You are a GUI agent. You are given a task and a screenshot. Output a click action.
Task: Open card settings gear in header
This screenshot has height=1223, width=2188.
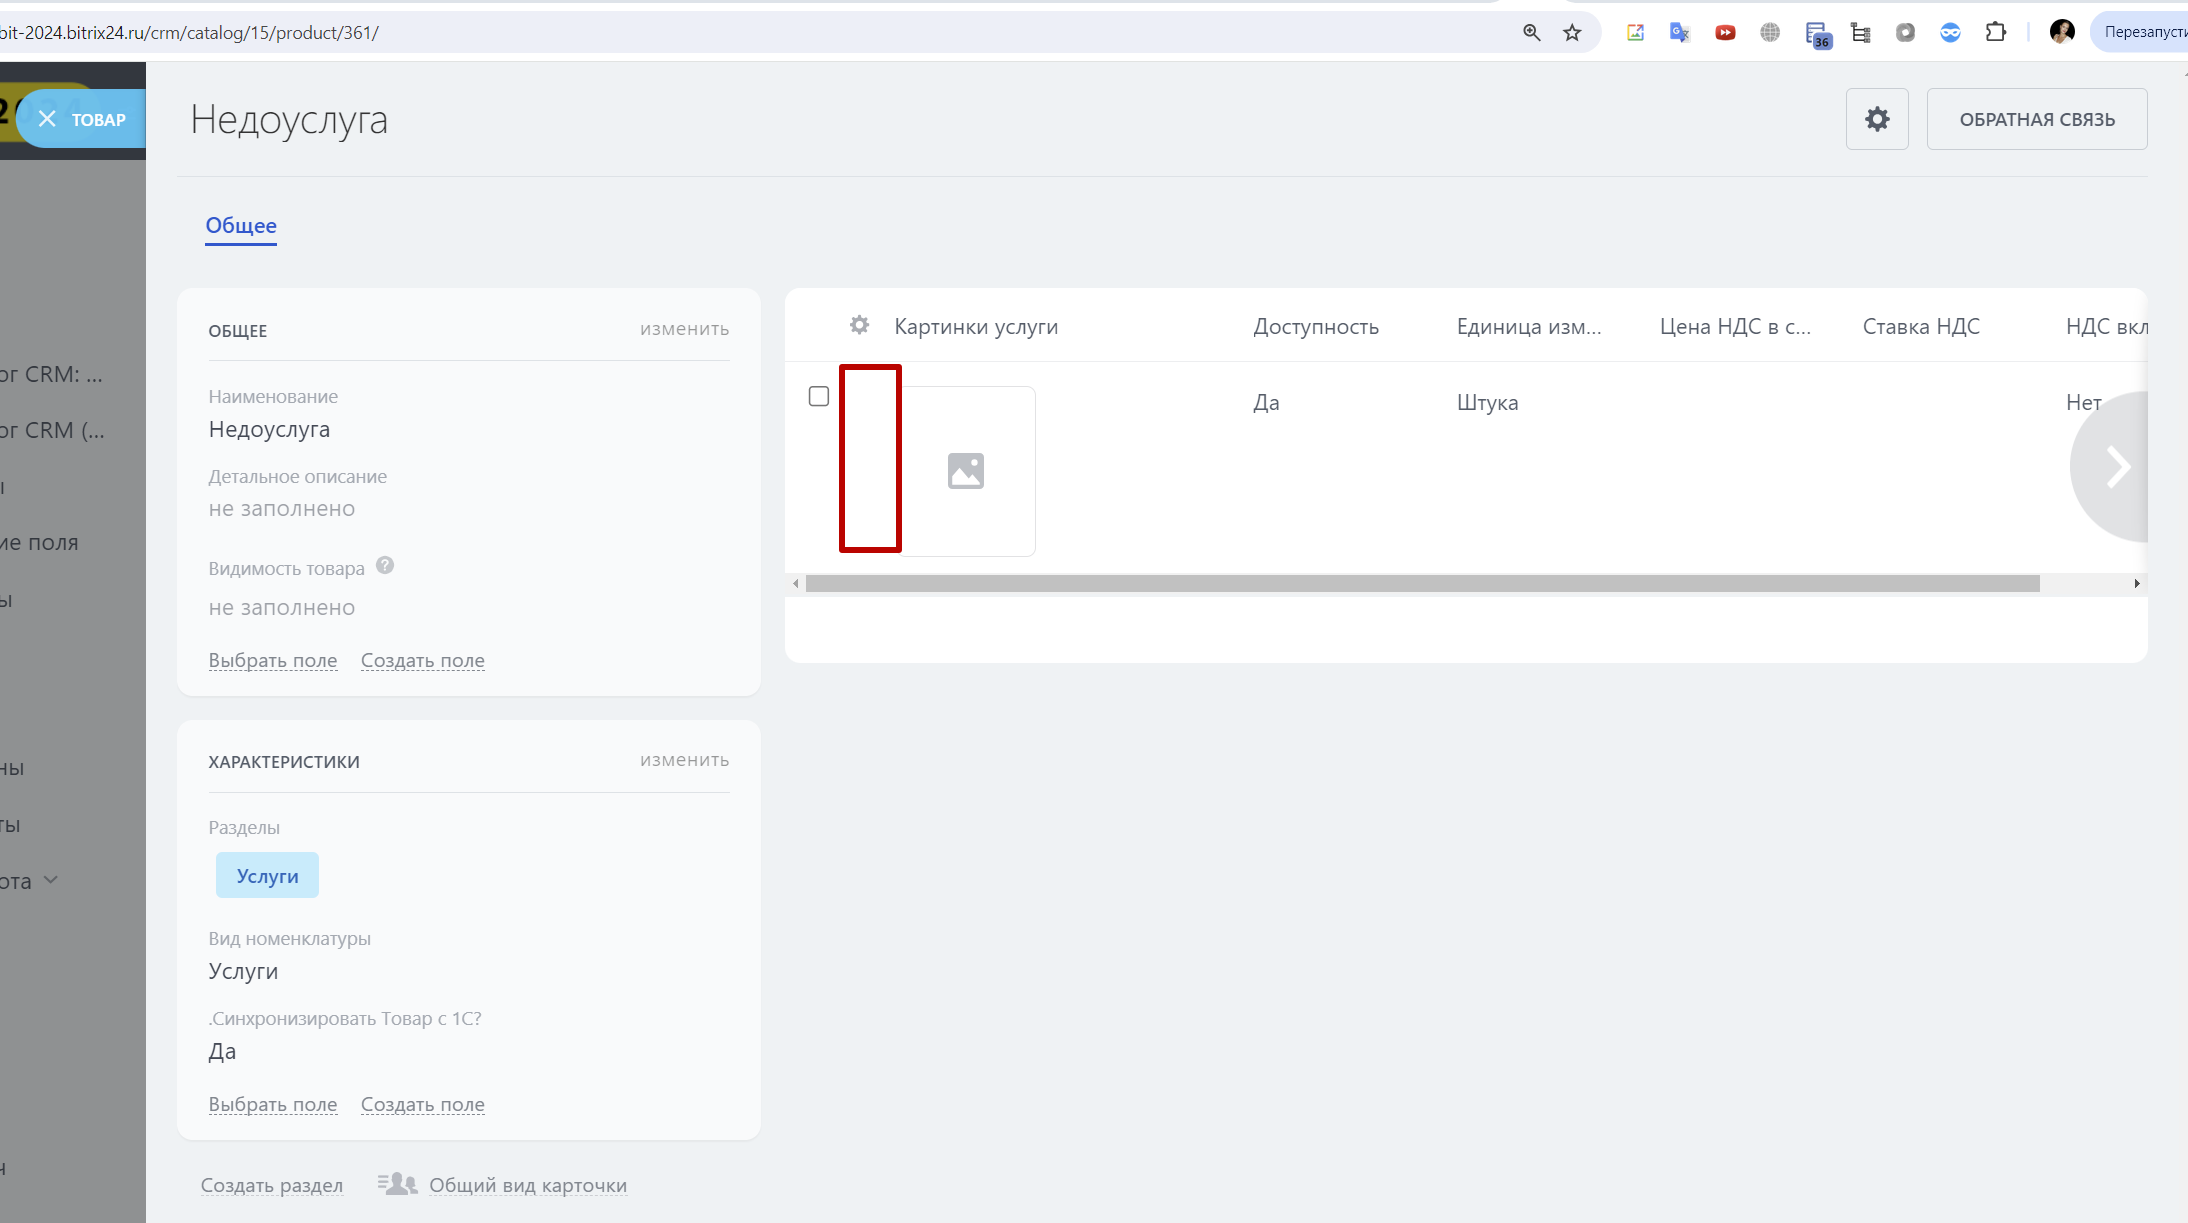[1877, 119]
